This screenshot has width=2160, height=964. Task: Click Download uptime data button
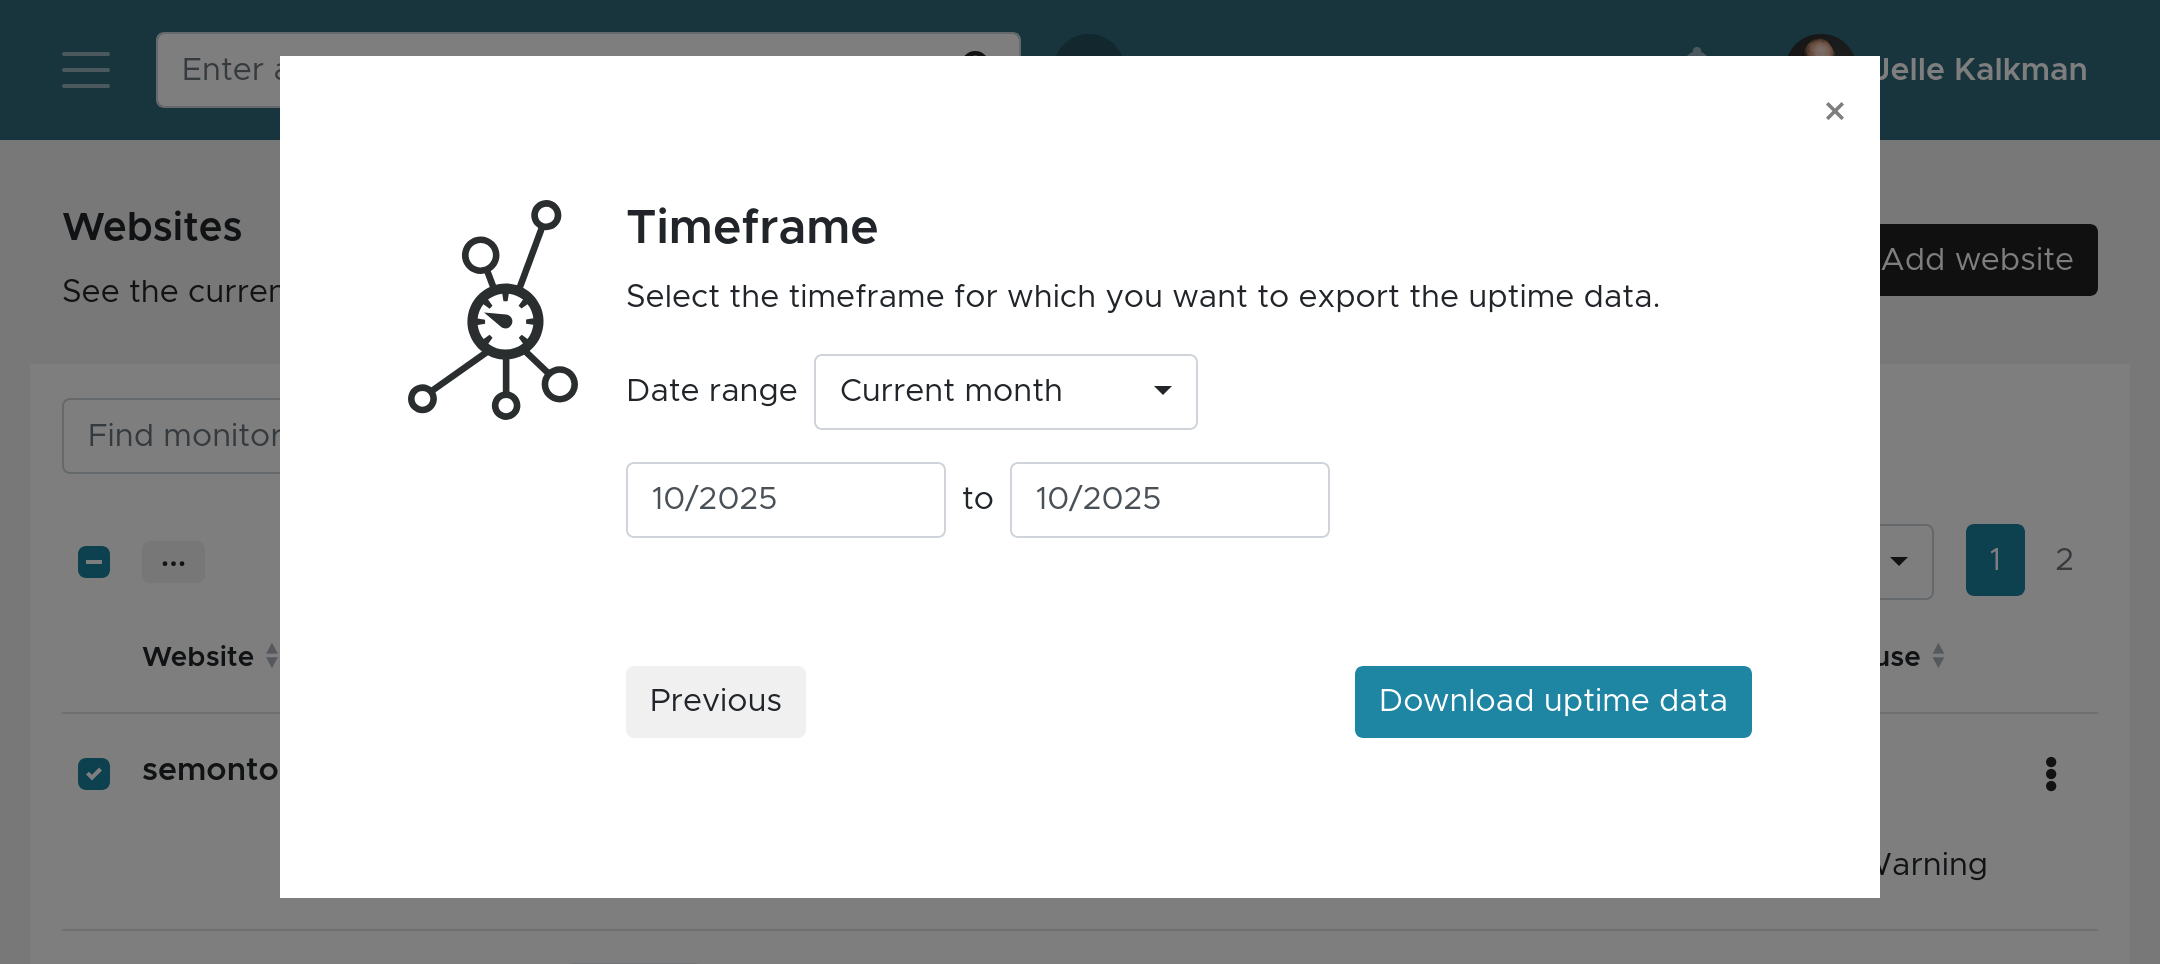pyautogui.click(x=1552, y=701)
